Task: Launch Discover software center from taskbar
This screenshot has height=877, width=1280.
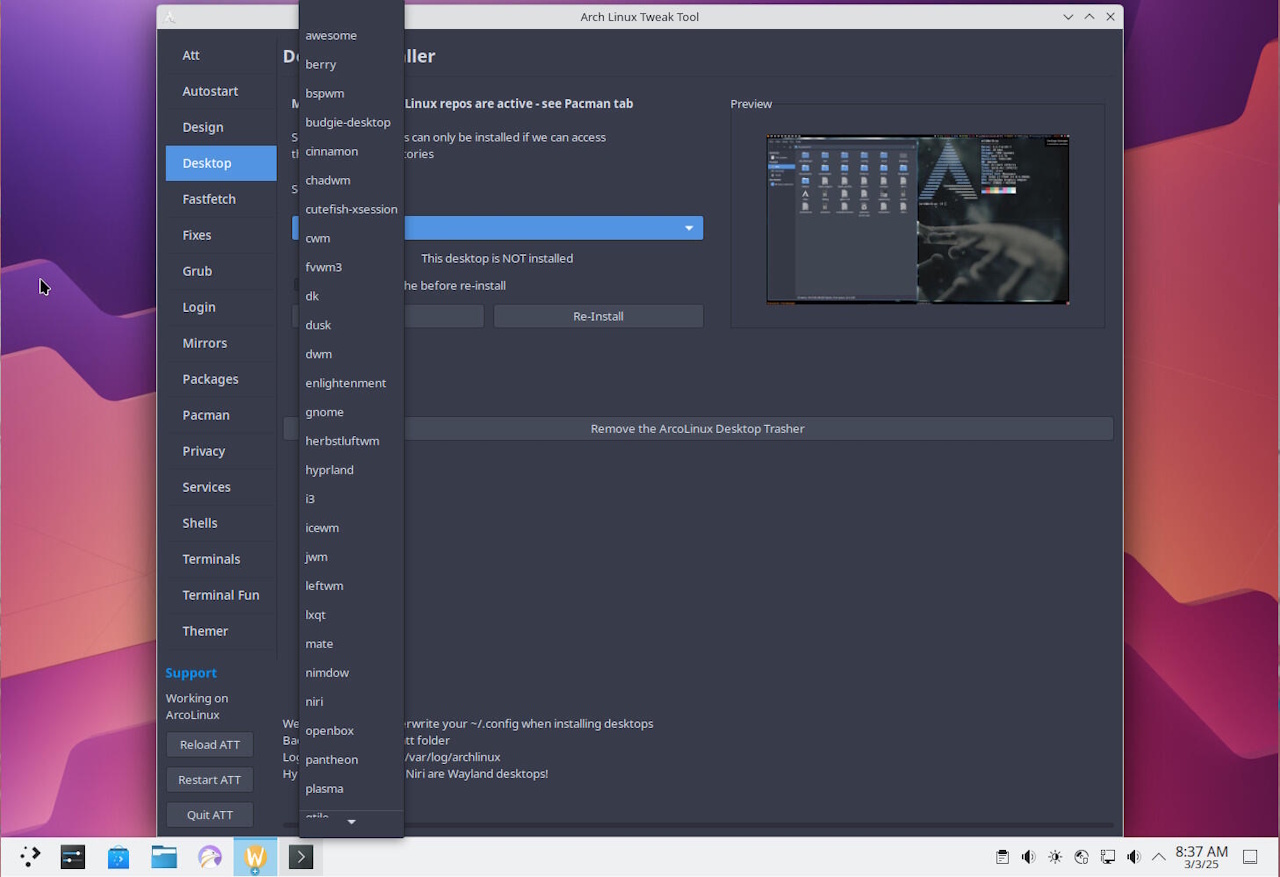Action: pyautogui.click(x=118, y=856)
